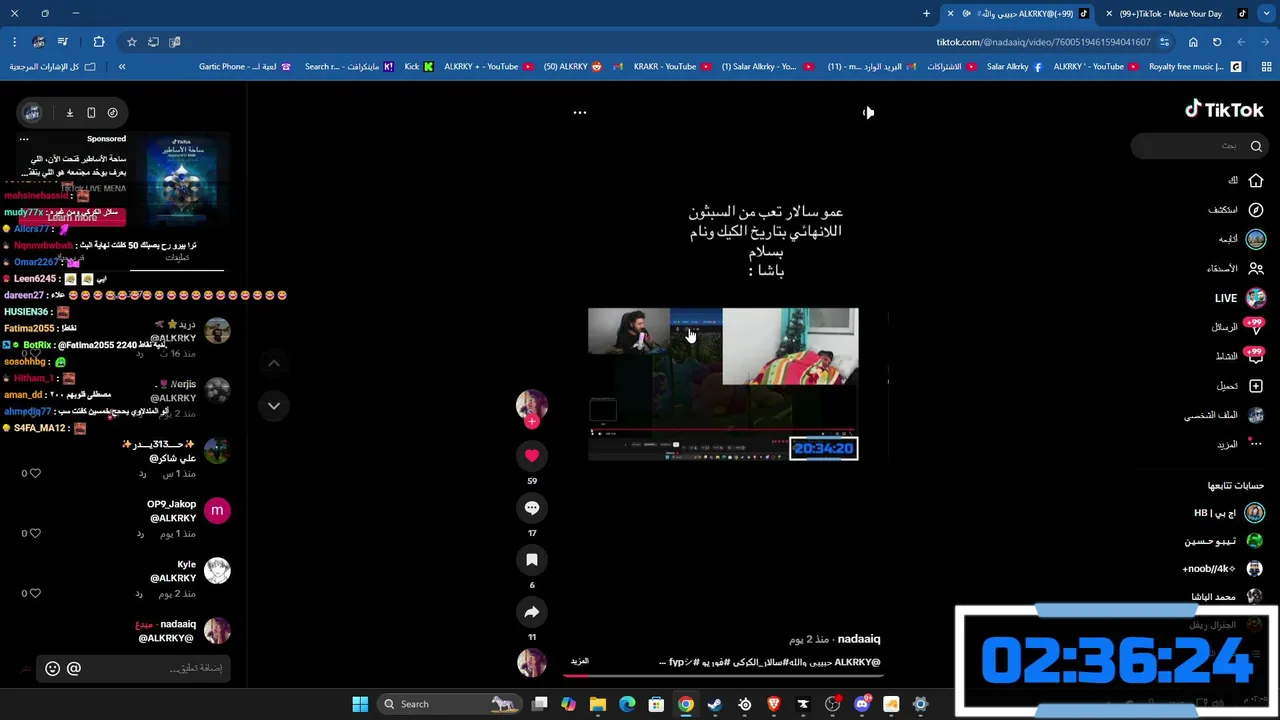The height and width of the screenshot is (720, 1280).
Task: Open Discord from the taskbar
Action: tap(862, 704)
